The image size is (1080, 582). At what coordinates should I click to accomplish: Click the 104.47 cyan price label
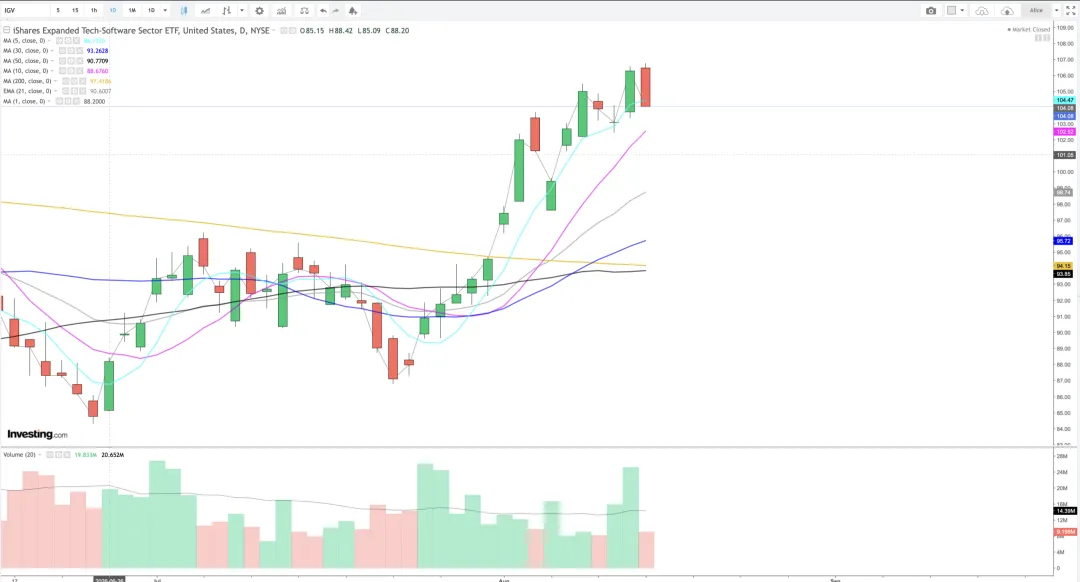coord(1065,100)
